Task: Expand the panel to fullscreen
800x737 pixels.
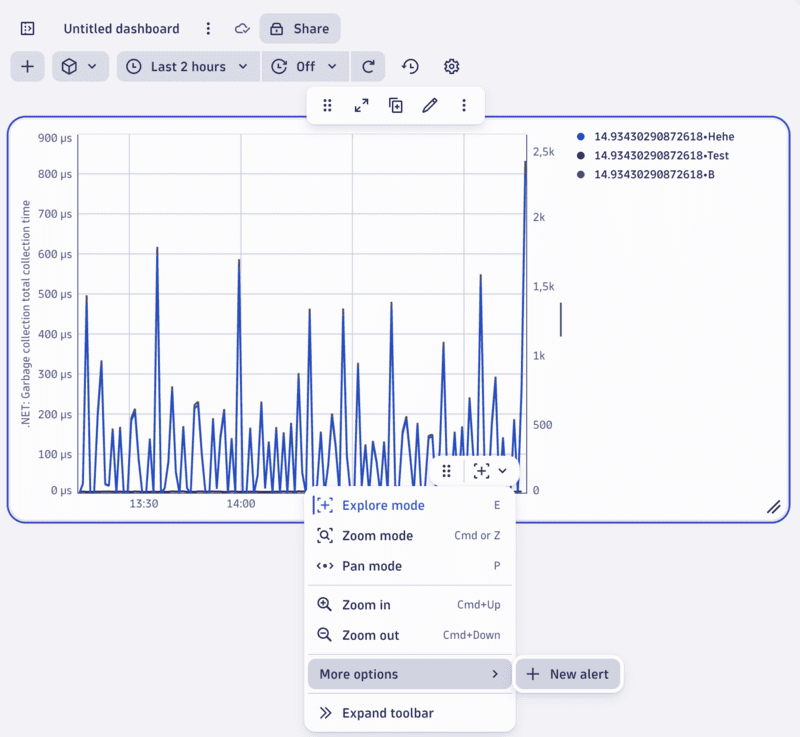Action: pos(361,104)
